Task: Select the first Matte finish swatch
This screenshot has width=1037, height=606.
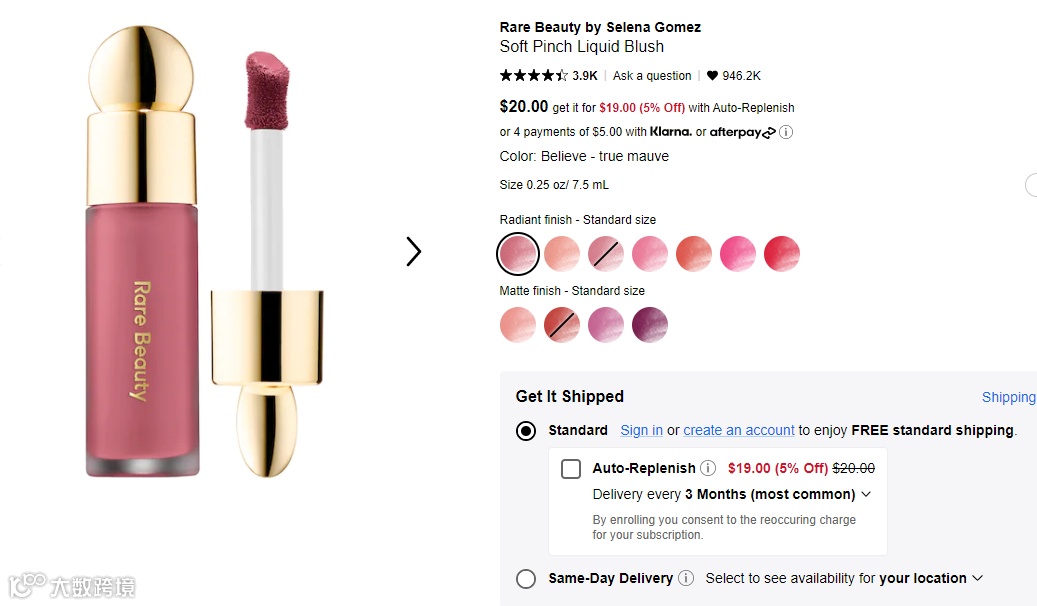Action: click(518, 325)
